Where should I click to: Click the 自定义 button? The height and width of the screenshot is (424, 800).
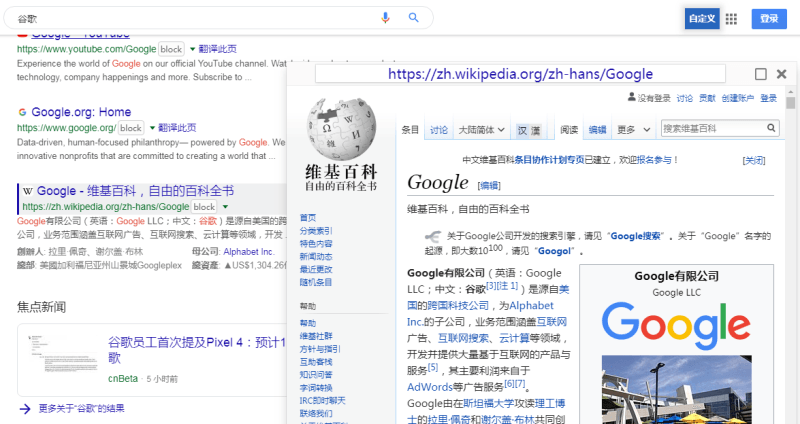pyautogui.click(x=702, y=19)
